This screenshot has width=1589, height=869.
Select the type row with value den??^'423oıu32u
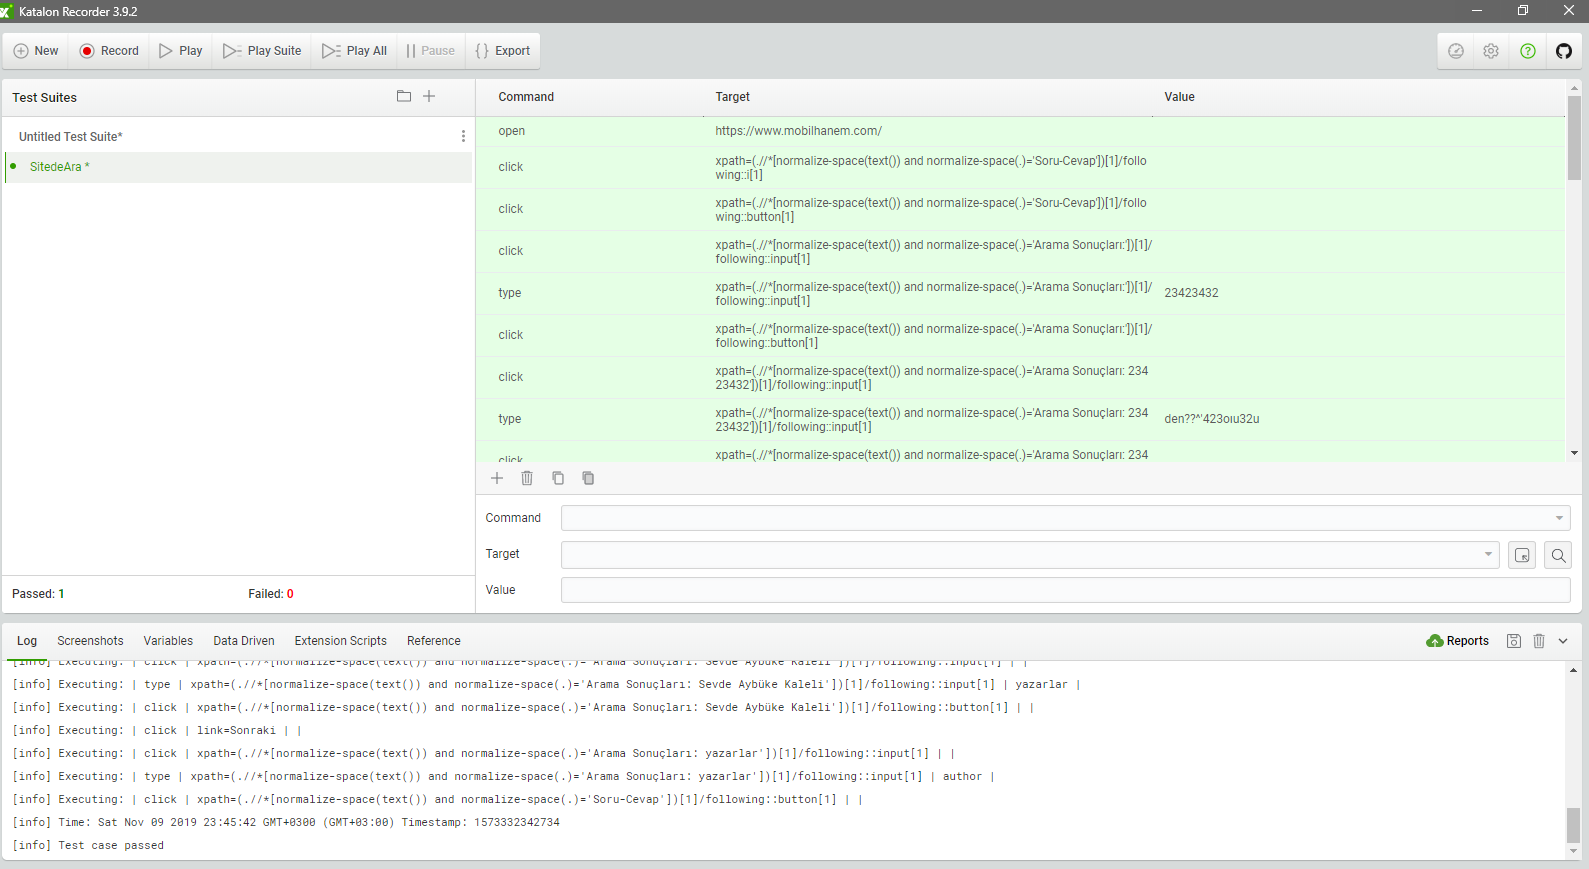click(x=1020, y=419)
